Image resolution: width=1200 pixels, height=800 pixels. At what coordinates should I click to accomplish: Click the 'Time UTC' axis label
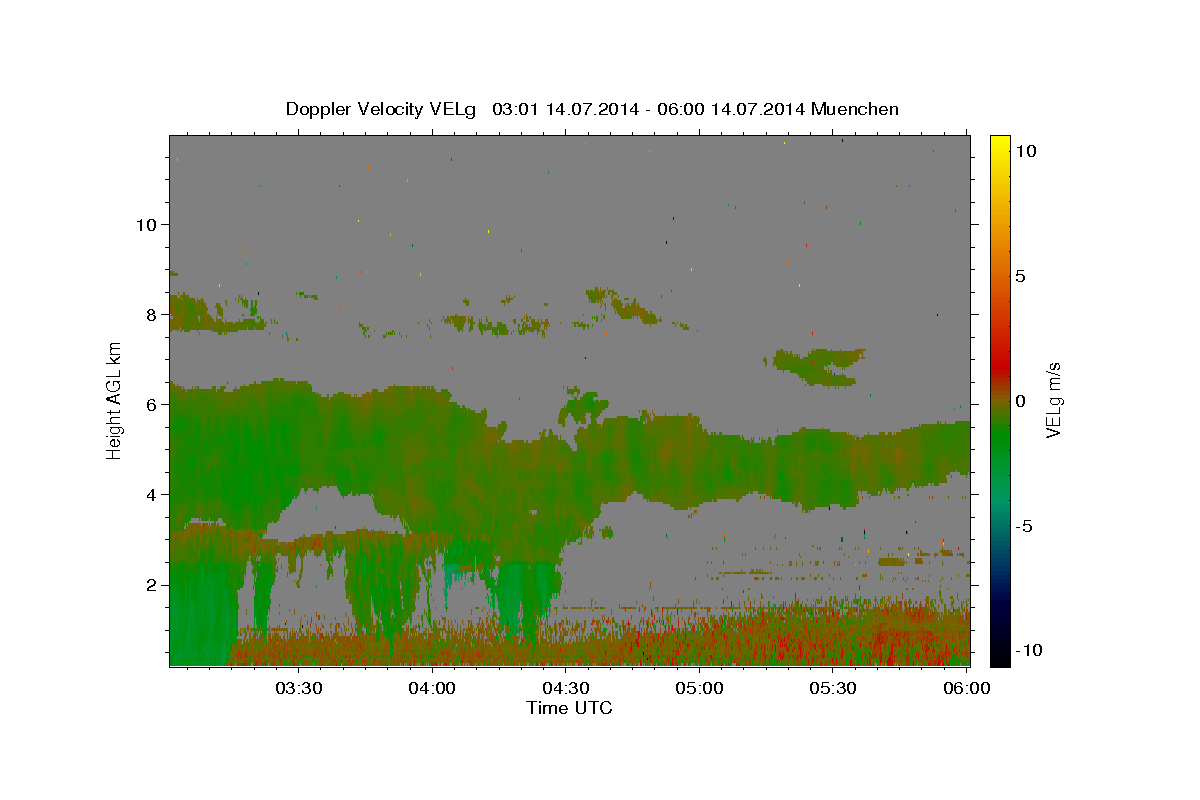(x=569, y=708)
